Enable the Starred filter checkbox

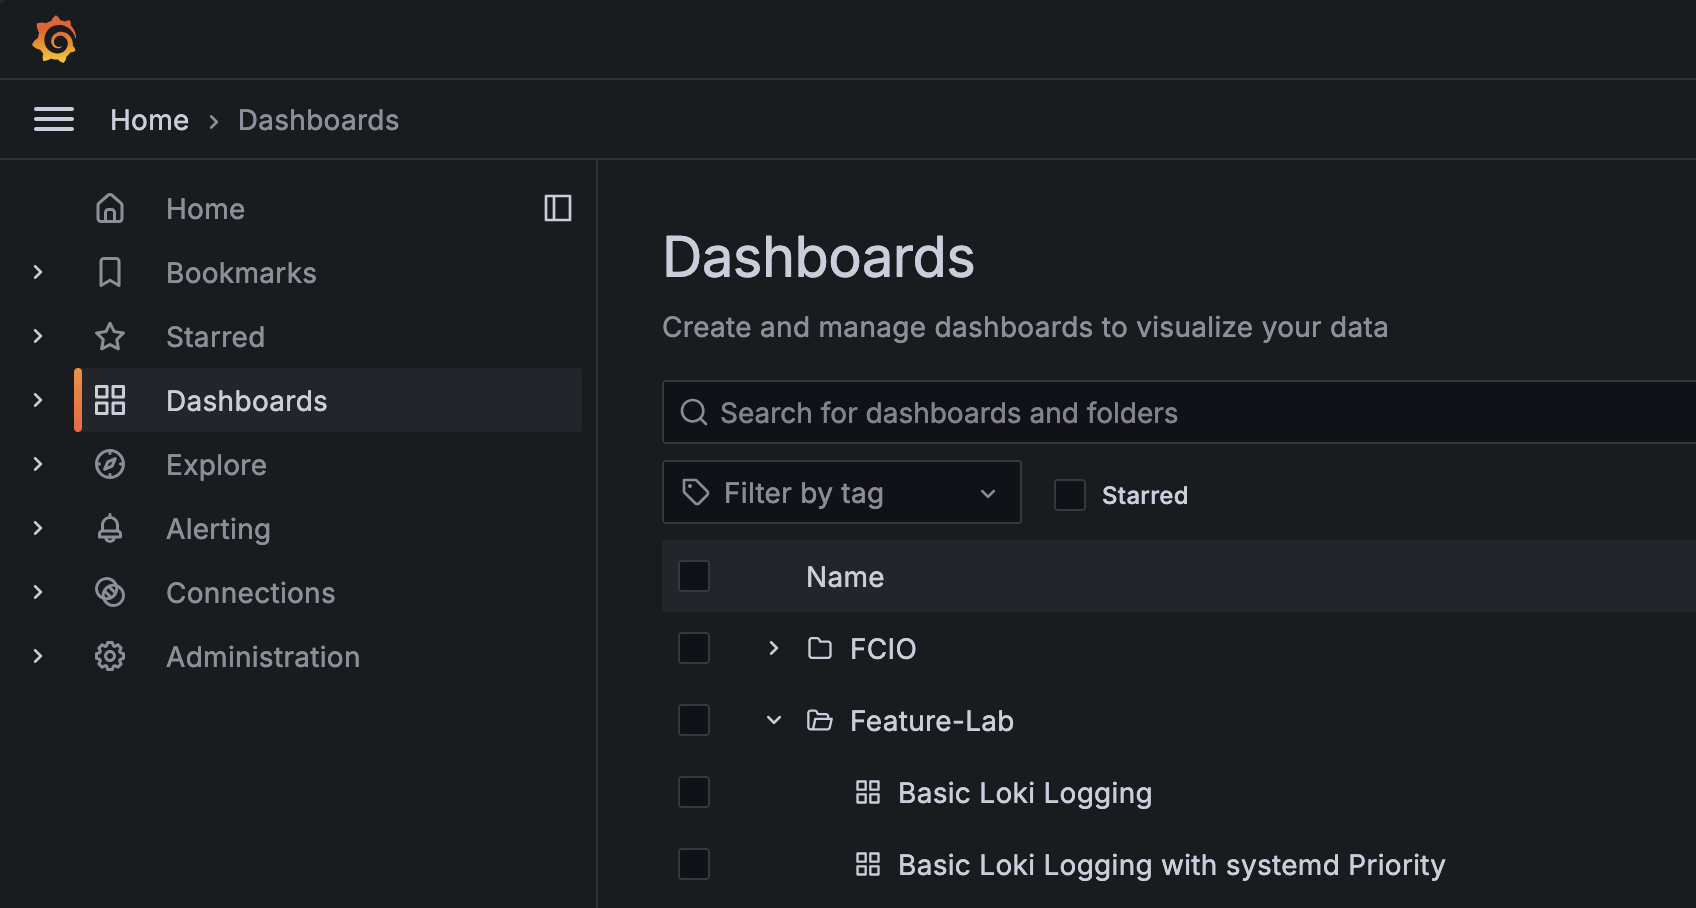click(x=1070, y=495)
